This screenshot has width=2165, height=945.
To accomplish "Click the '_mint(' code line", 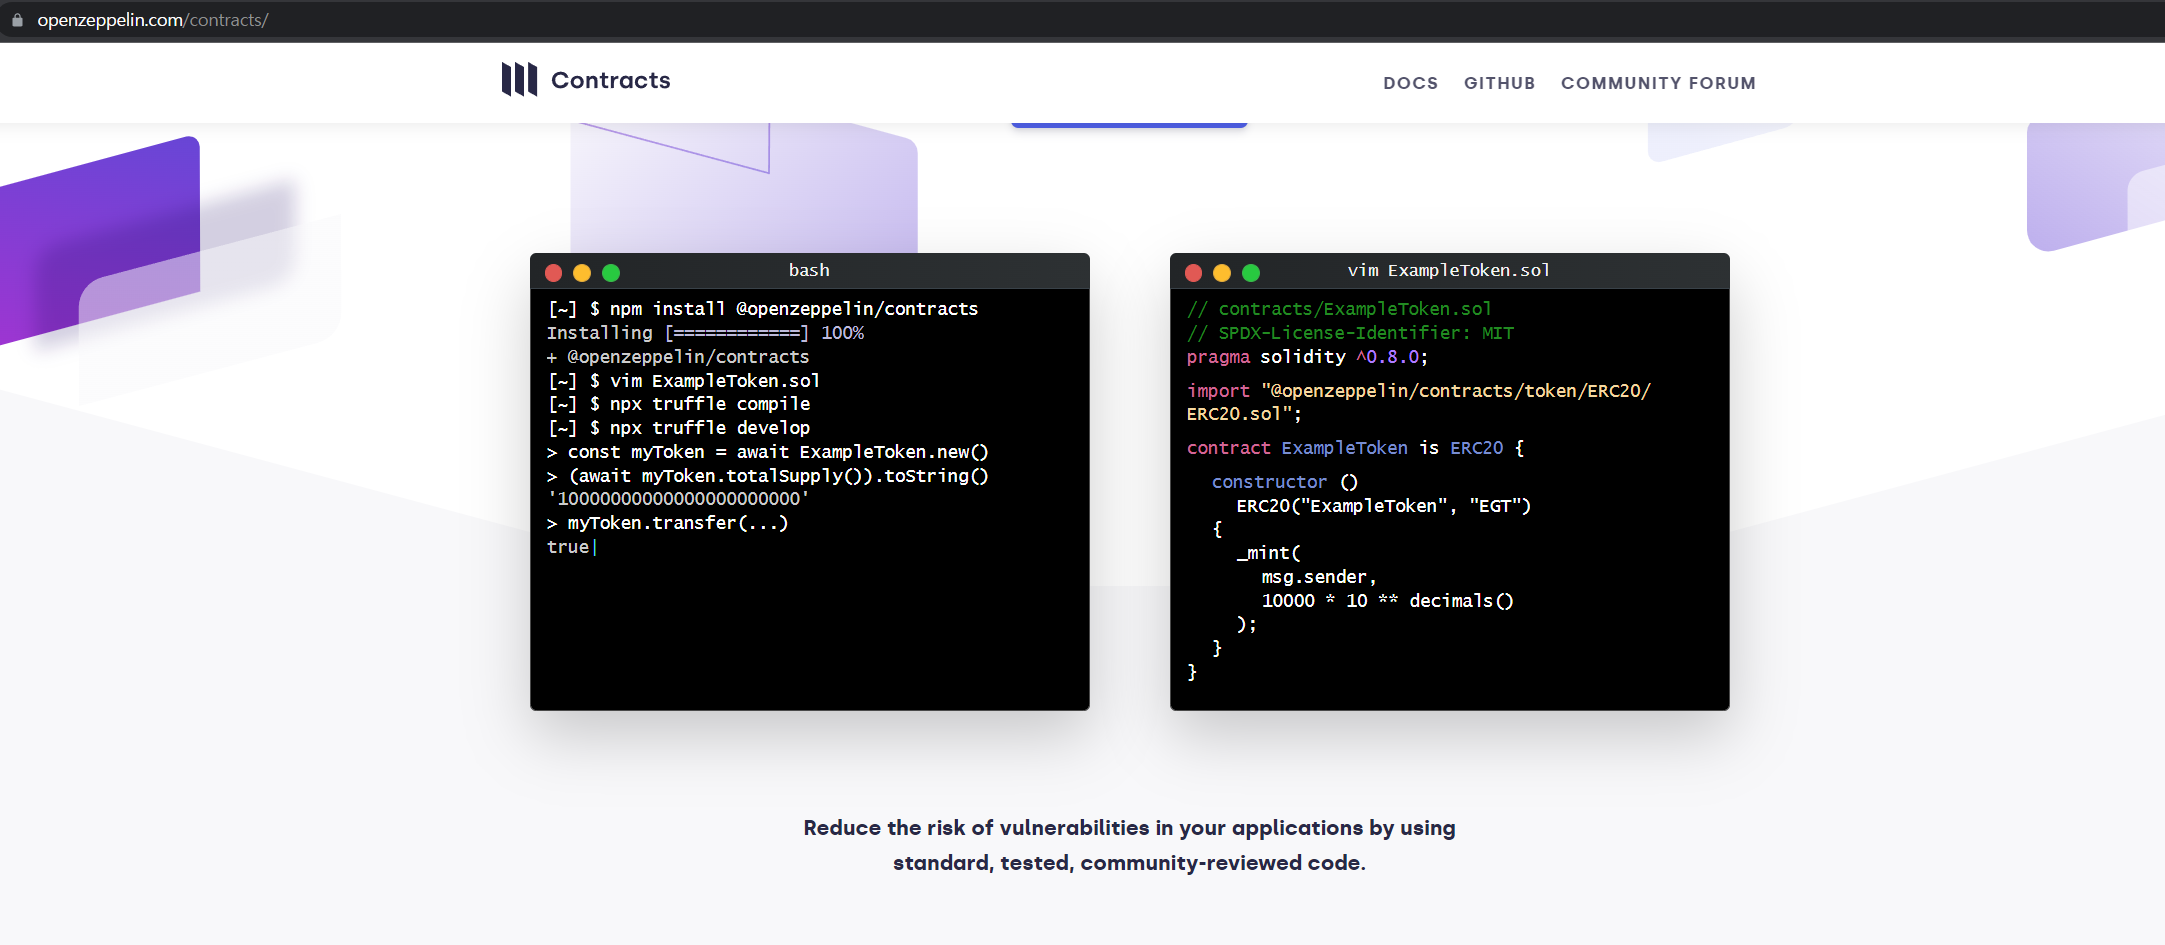I will [1269, 553].
